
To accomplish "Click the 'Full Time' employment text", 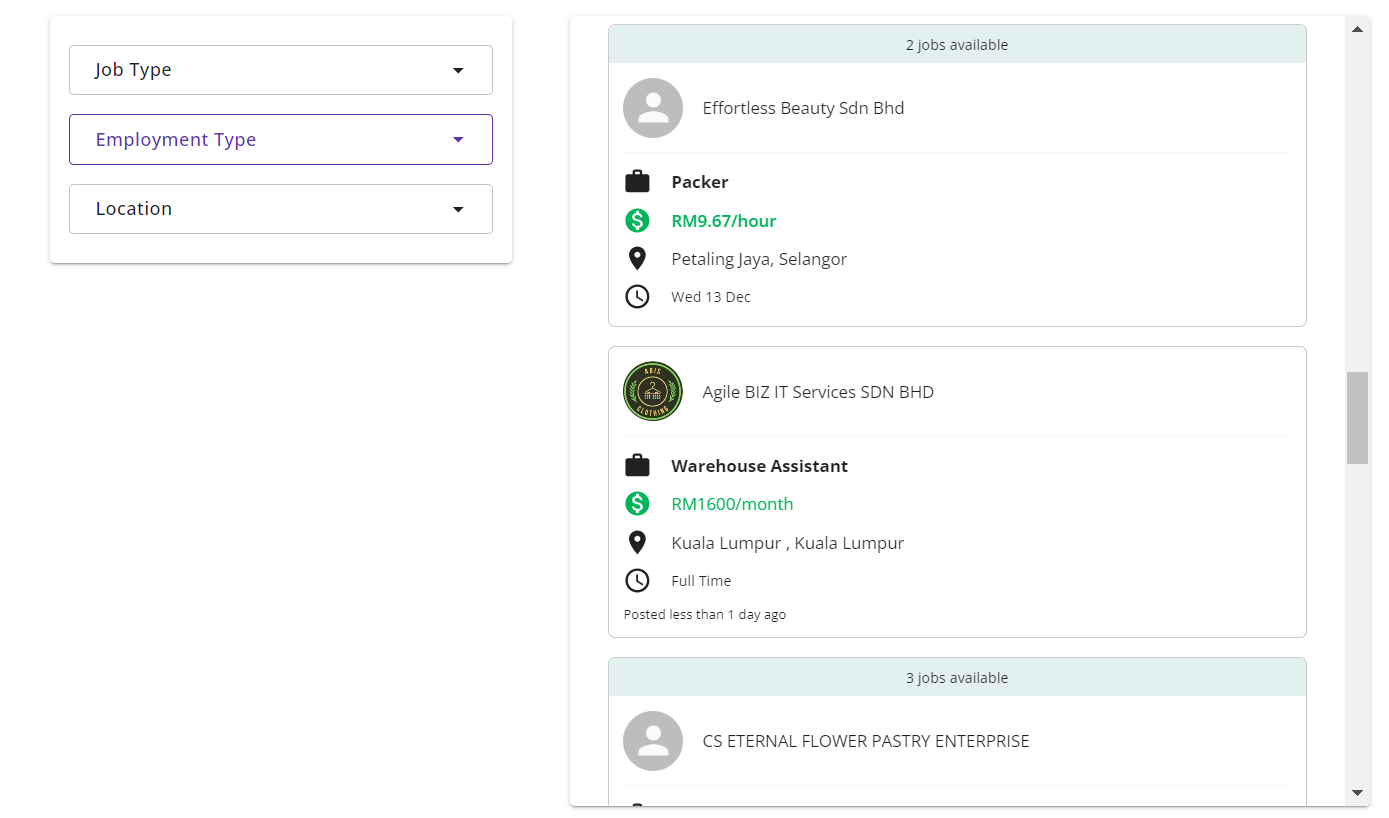I will tap(701, 581).
